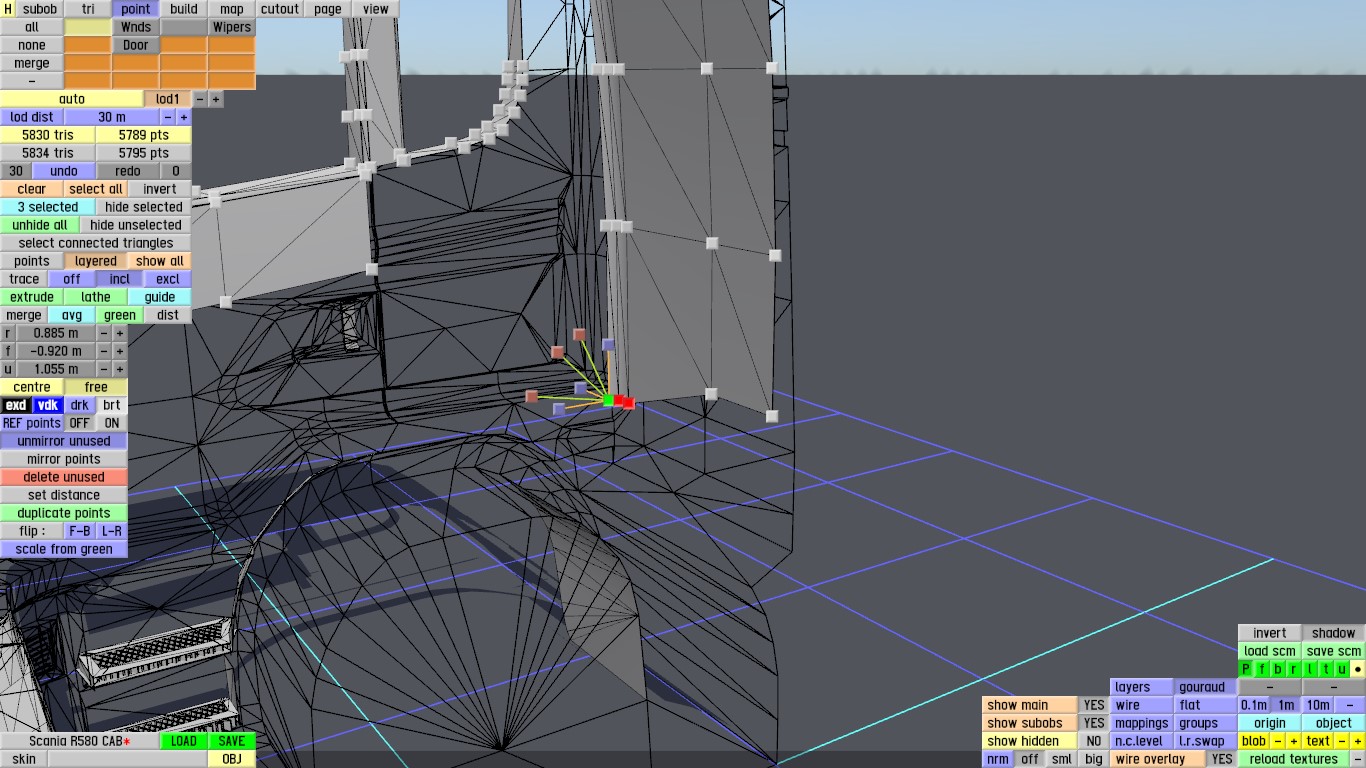Click the all layers button

tap(32, 27)
